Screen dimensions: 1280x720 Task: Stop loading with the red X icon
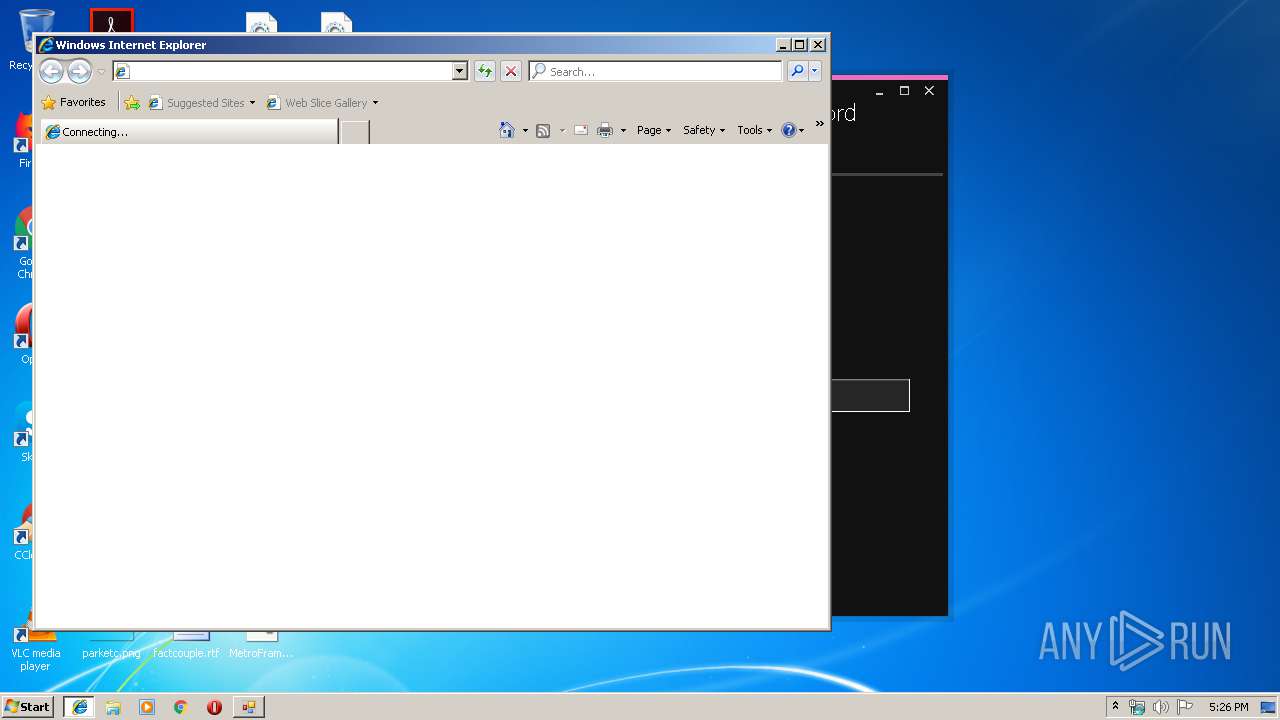[511, 71]
